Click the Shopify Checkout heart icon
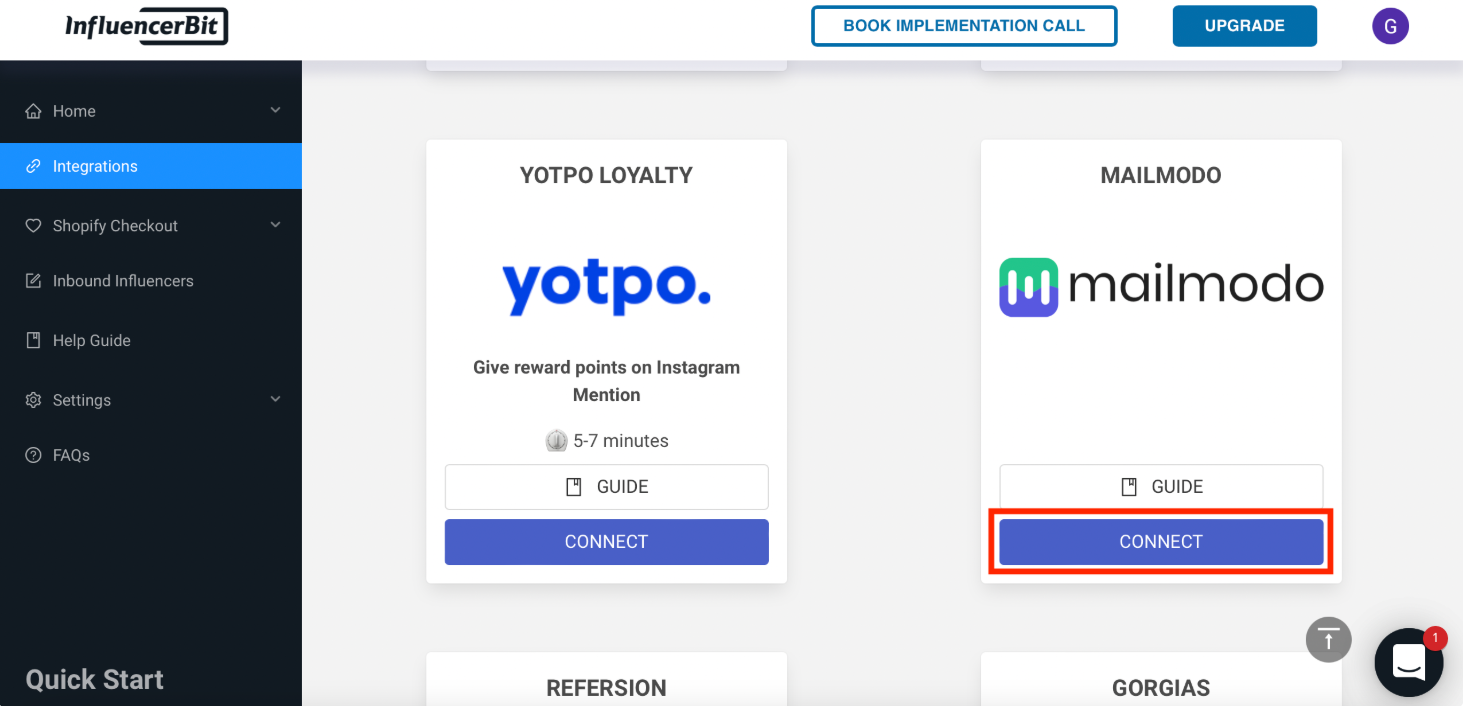 coord(33,226)
